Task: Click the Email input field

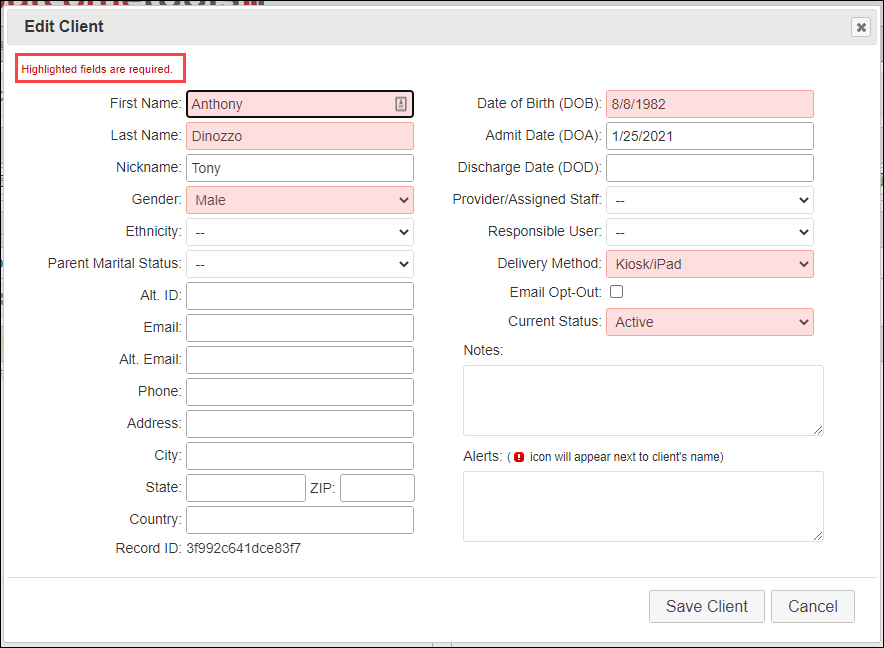Action: 300,328
